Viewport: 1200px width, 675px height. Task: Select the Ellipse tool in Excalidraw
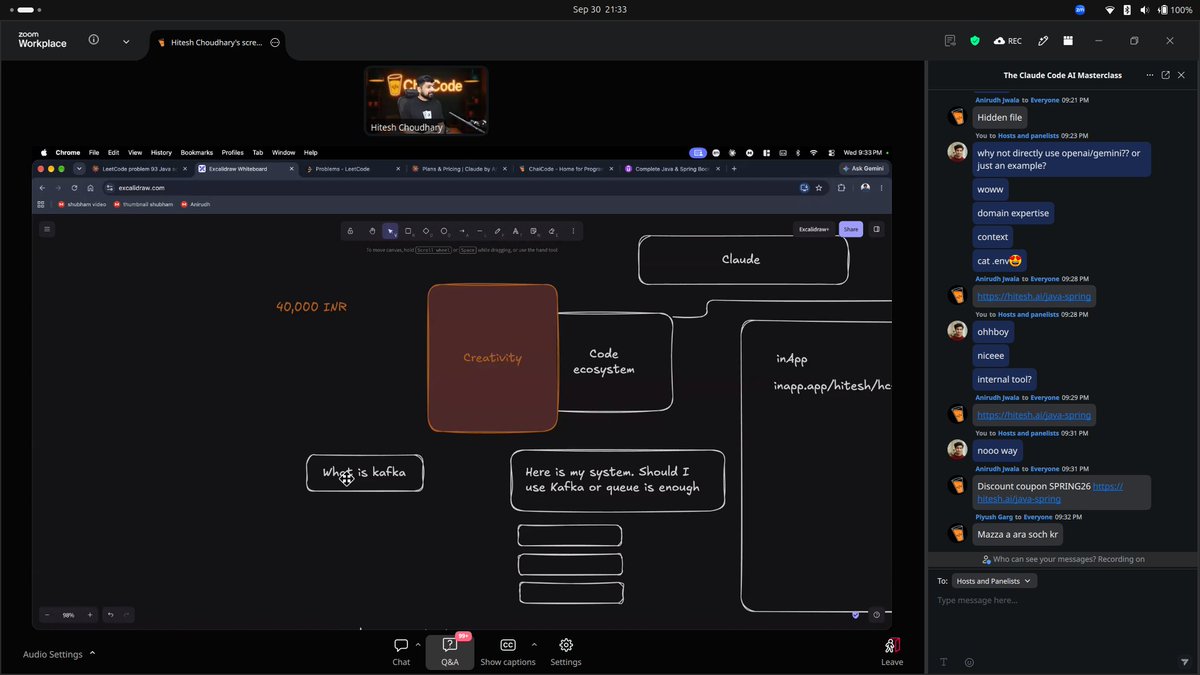(444, 231)
